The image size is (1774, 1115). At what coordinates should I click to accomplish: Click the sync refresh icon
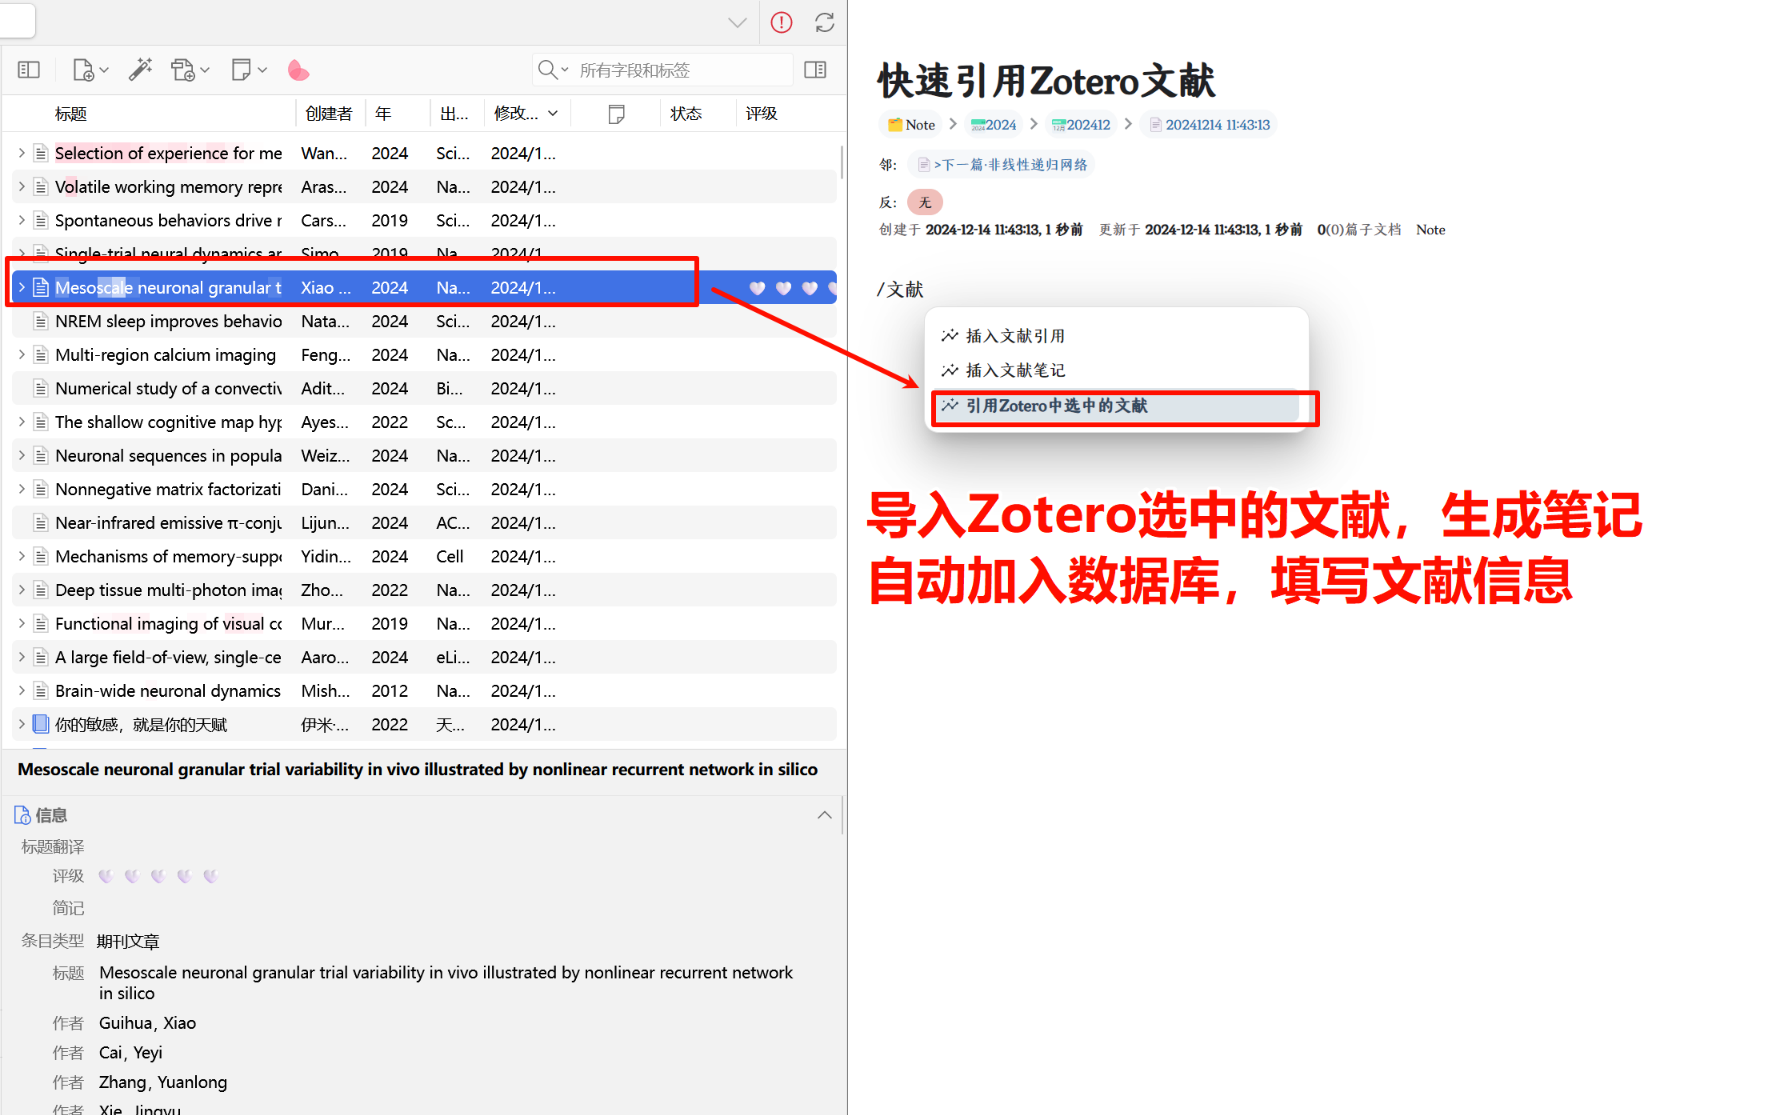824,22
